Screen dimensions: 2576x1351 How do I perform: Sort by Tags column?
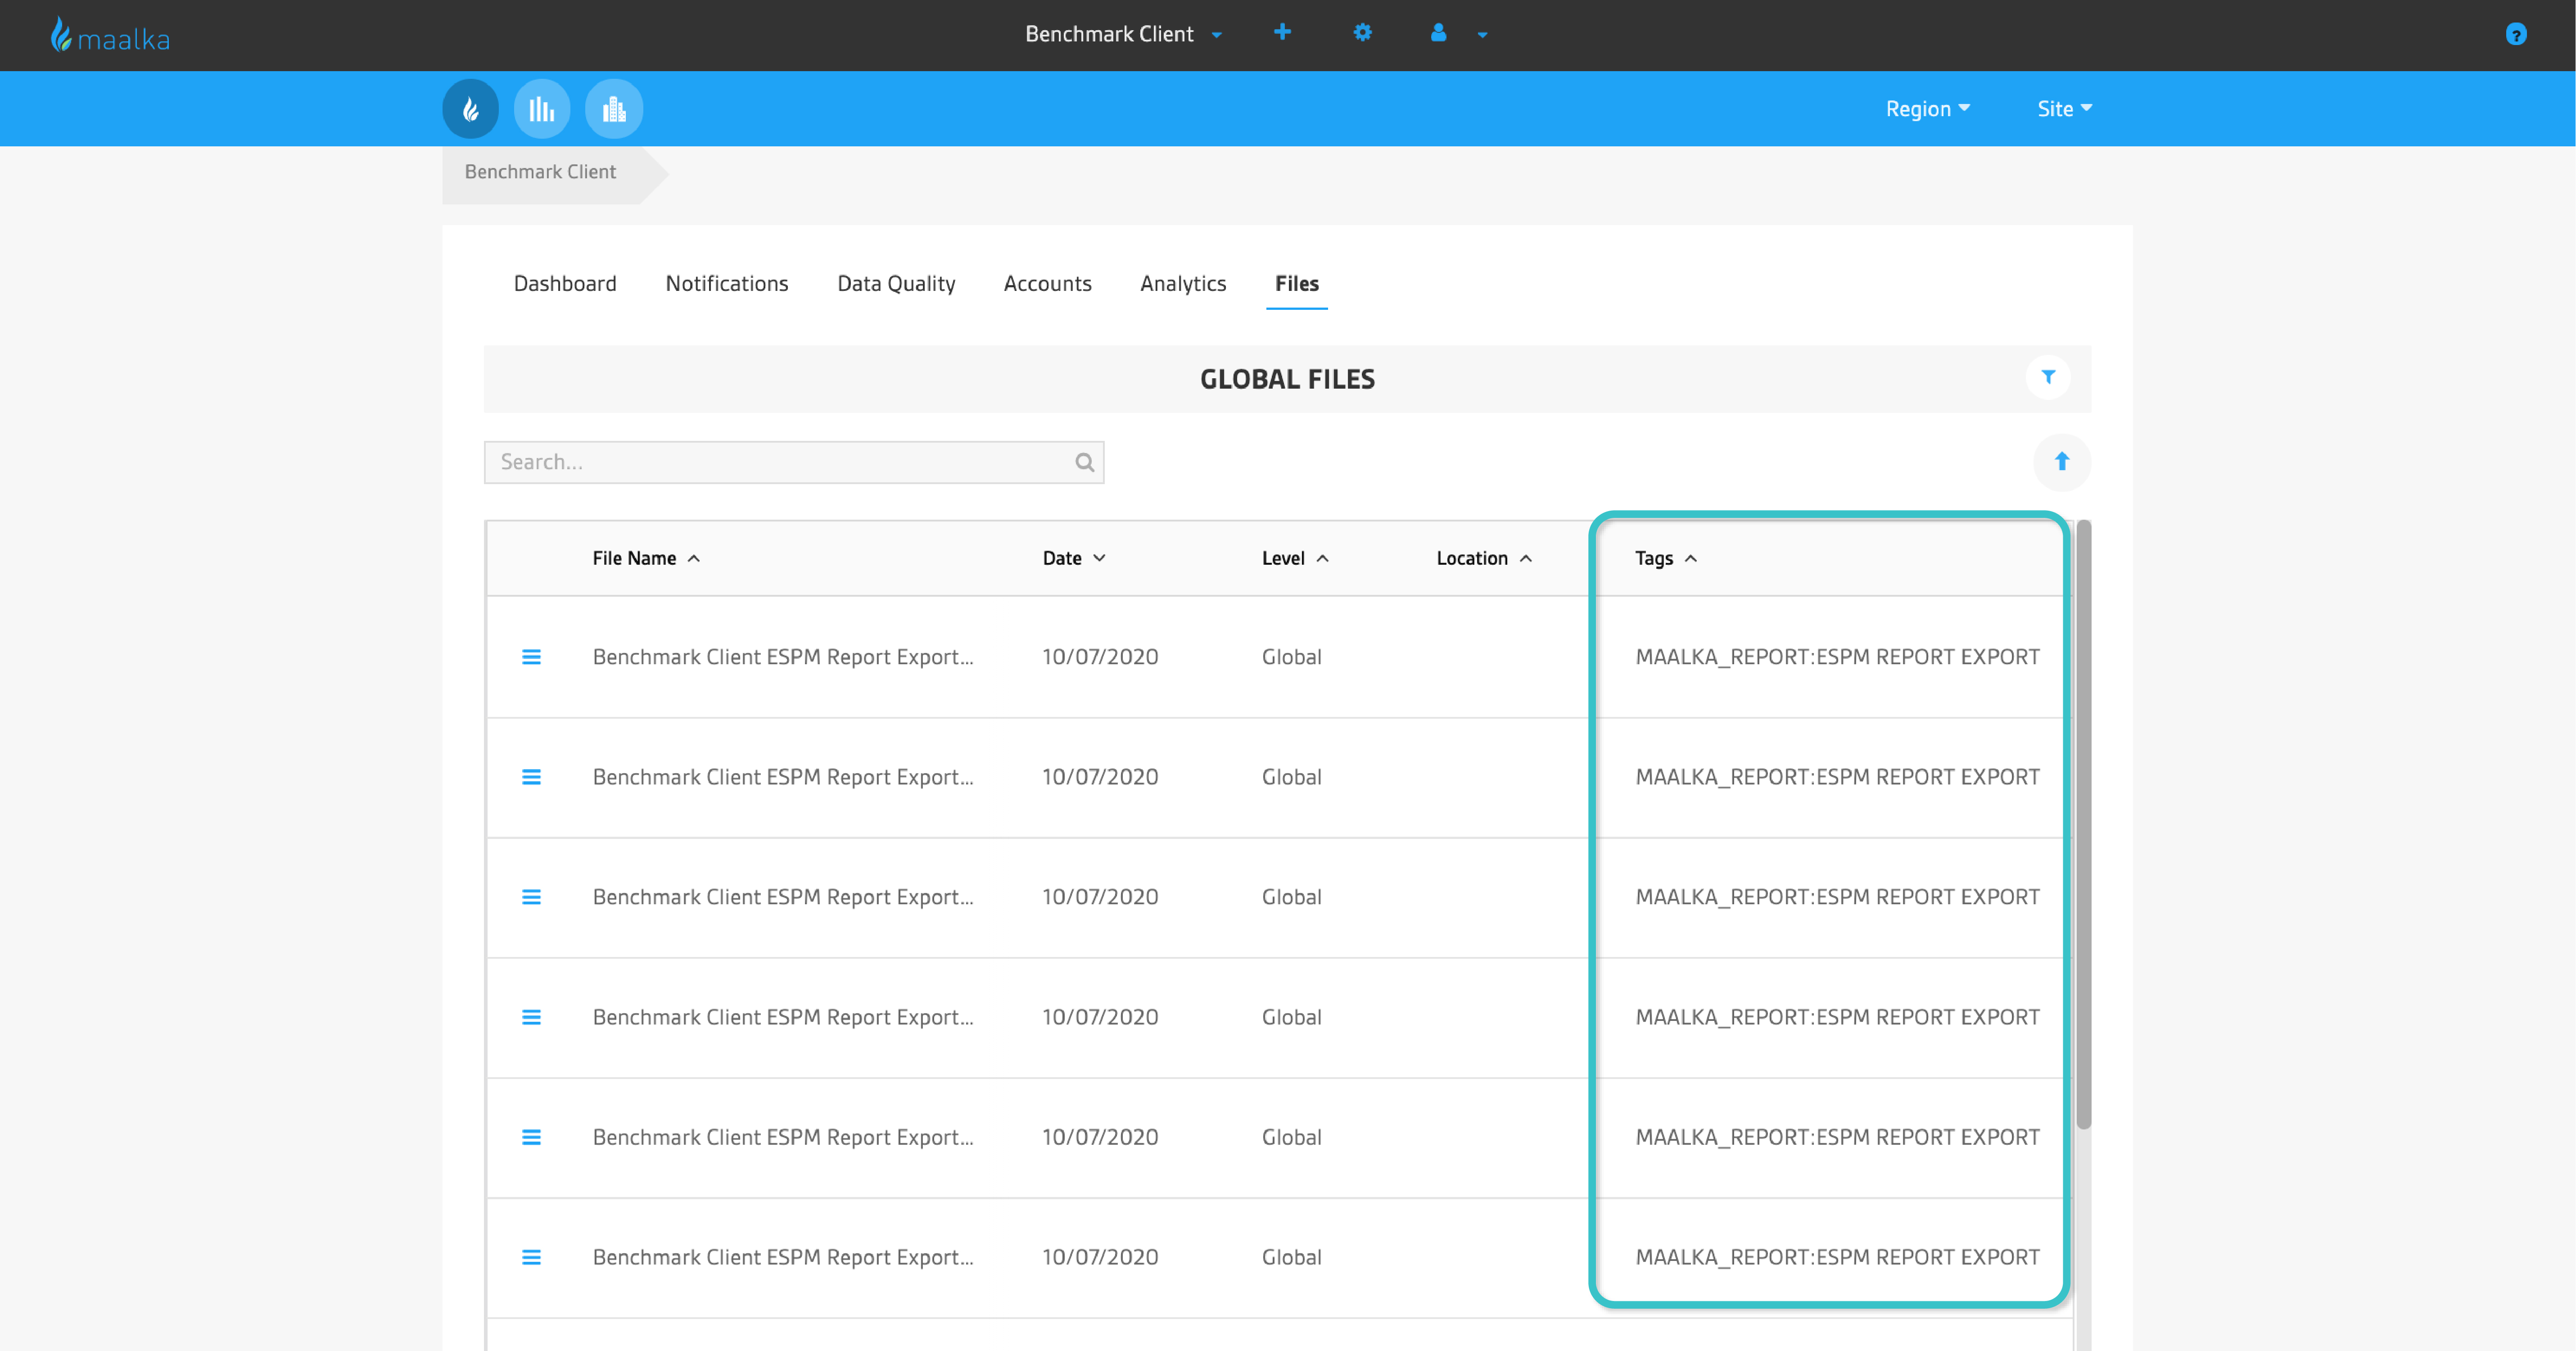[x=1666, y=558]
